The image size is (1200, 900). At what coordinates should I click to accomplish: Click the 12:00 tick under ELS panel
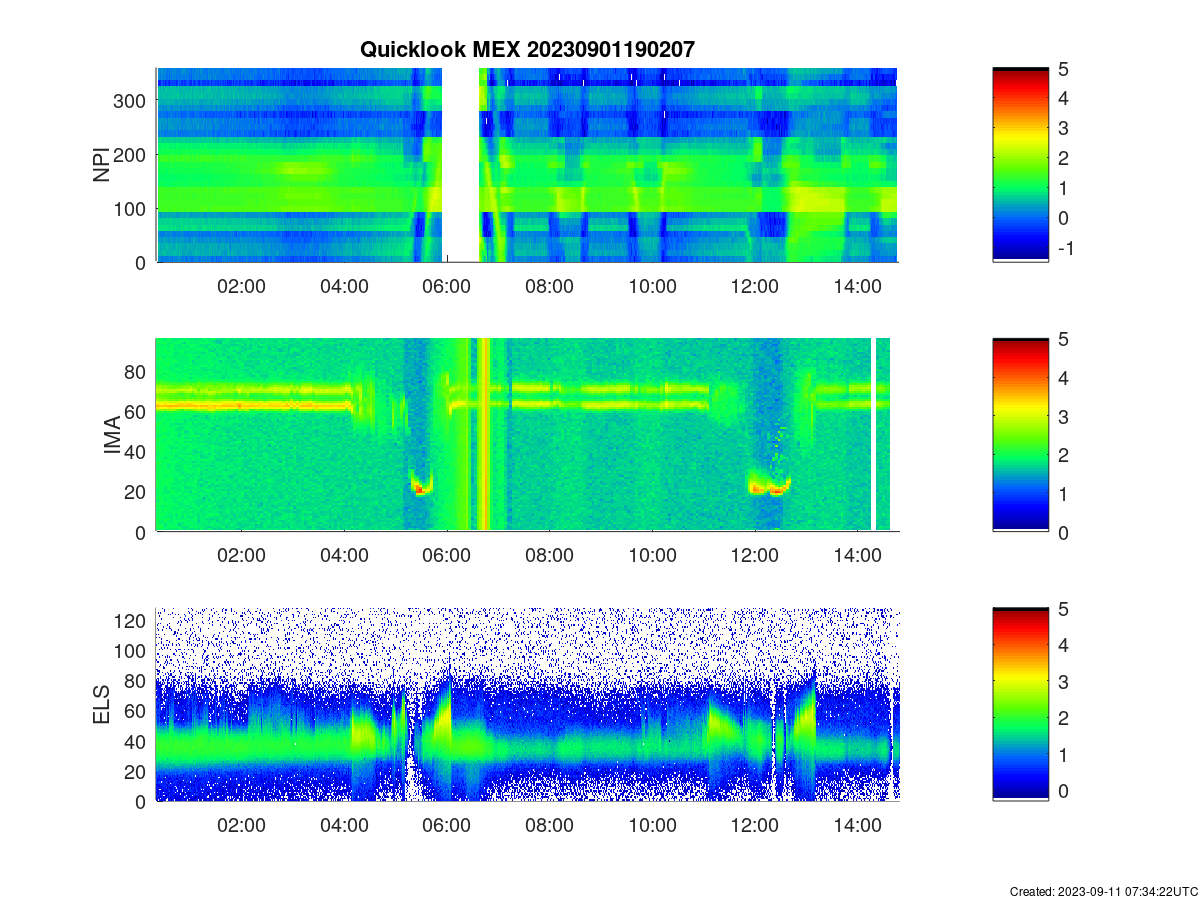755,826
